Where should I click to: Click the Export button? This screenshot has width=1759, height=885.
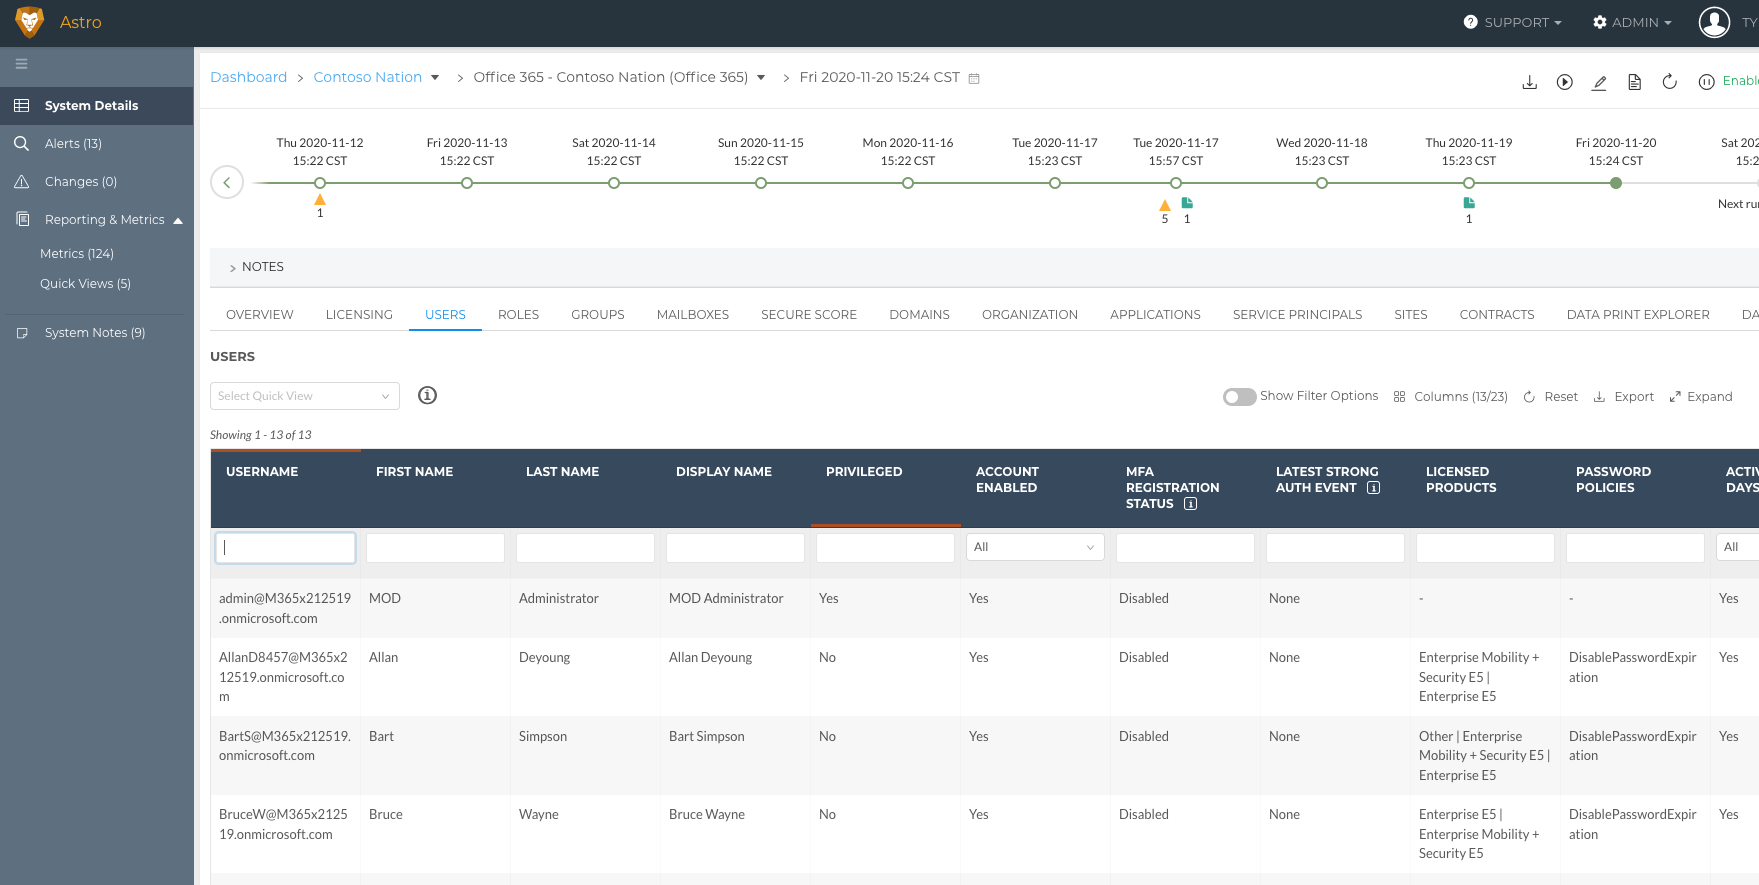pyautogui.click(x=1624, y=397)
